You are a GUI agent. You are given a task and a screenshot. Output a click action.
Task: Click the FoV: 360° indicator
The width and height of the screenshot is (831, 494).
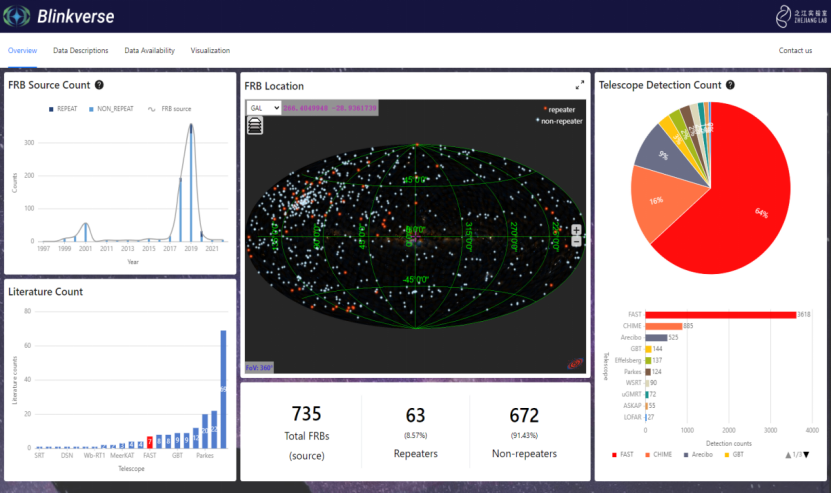pos(259,367)
